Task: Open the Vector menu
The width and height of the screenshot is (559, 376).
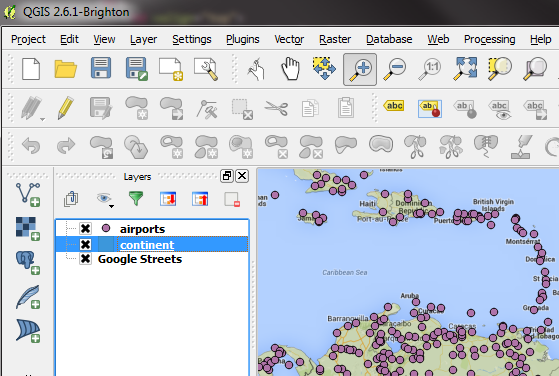Action: pyautogui.click(x=289, y=39)
